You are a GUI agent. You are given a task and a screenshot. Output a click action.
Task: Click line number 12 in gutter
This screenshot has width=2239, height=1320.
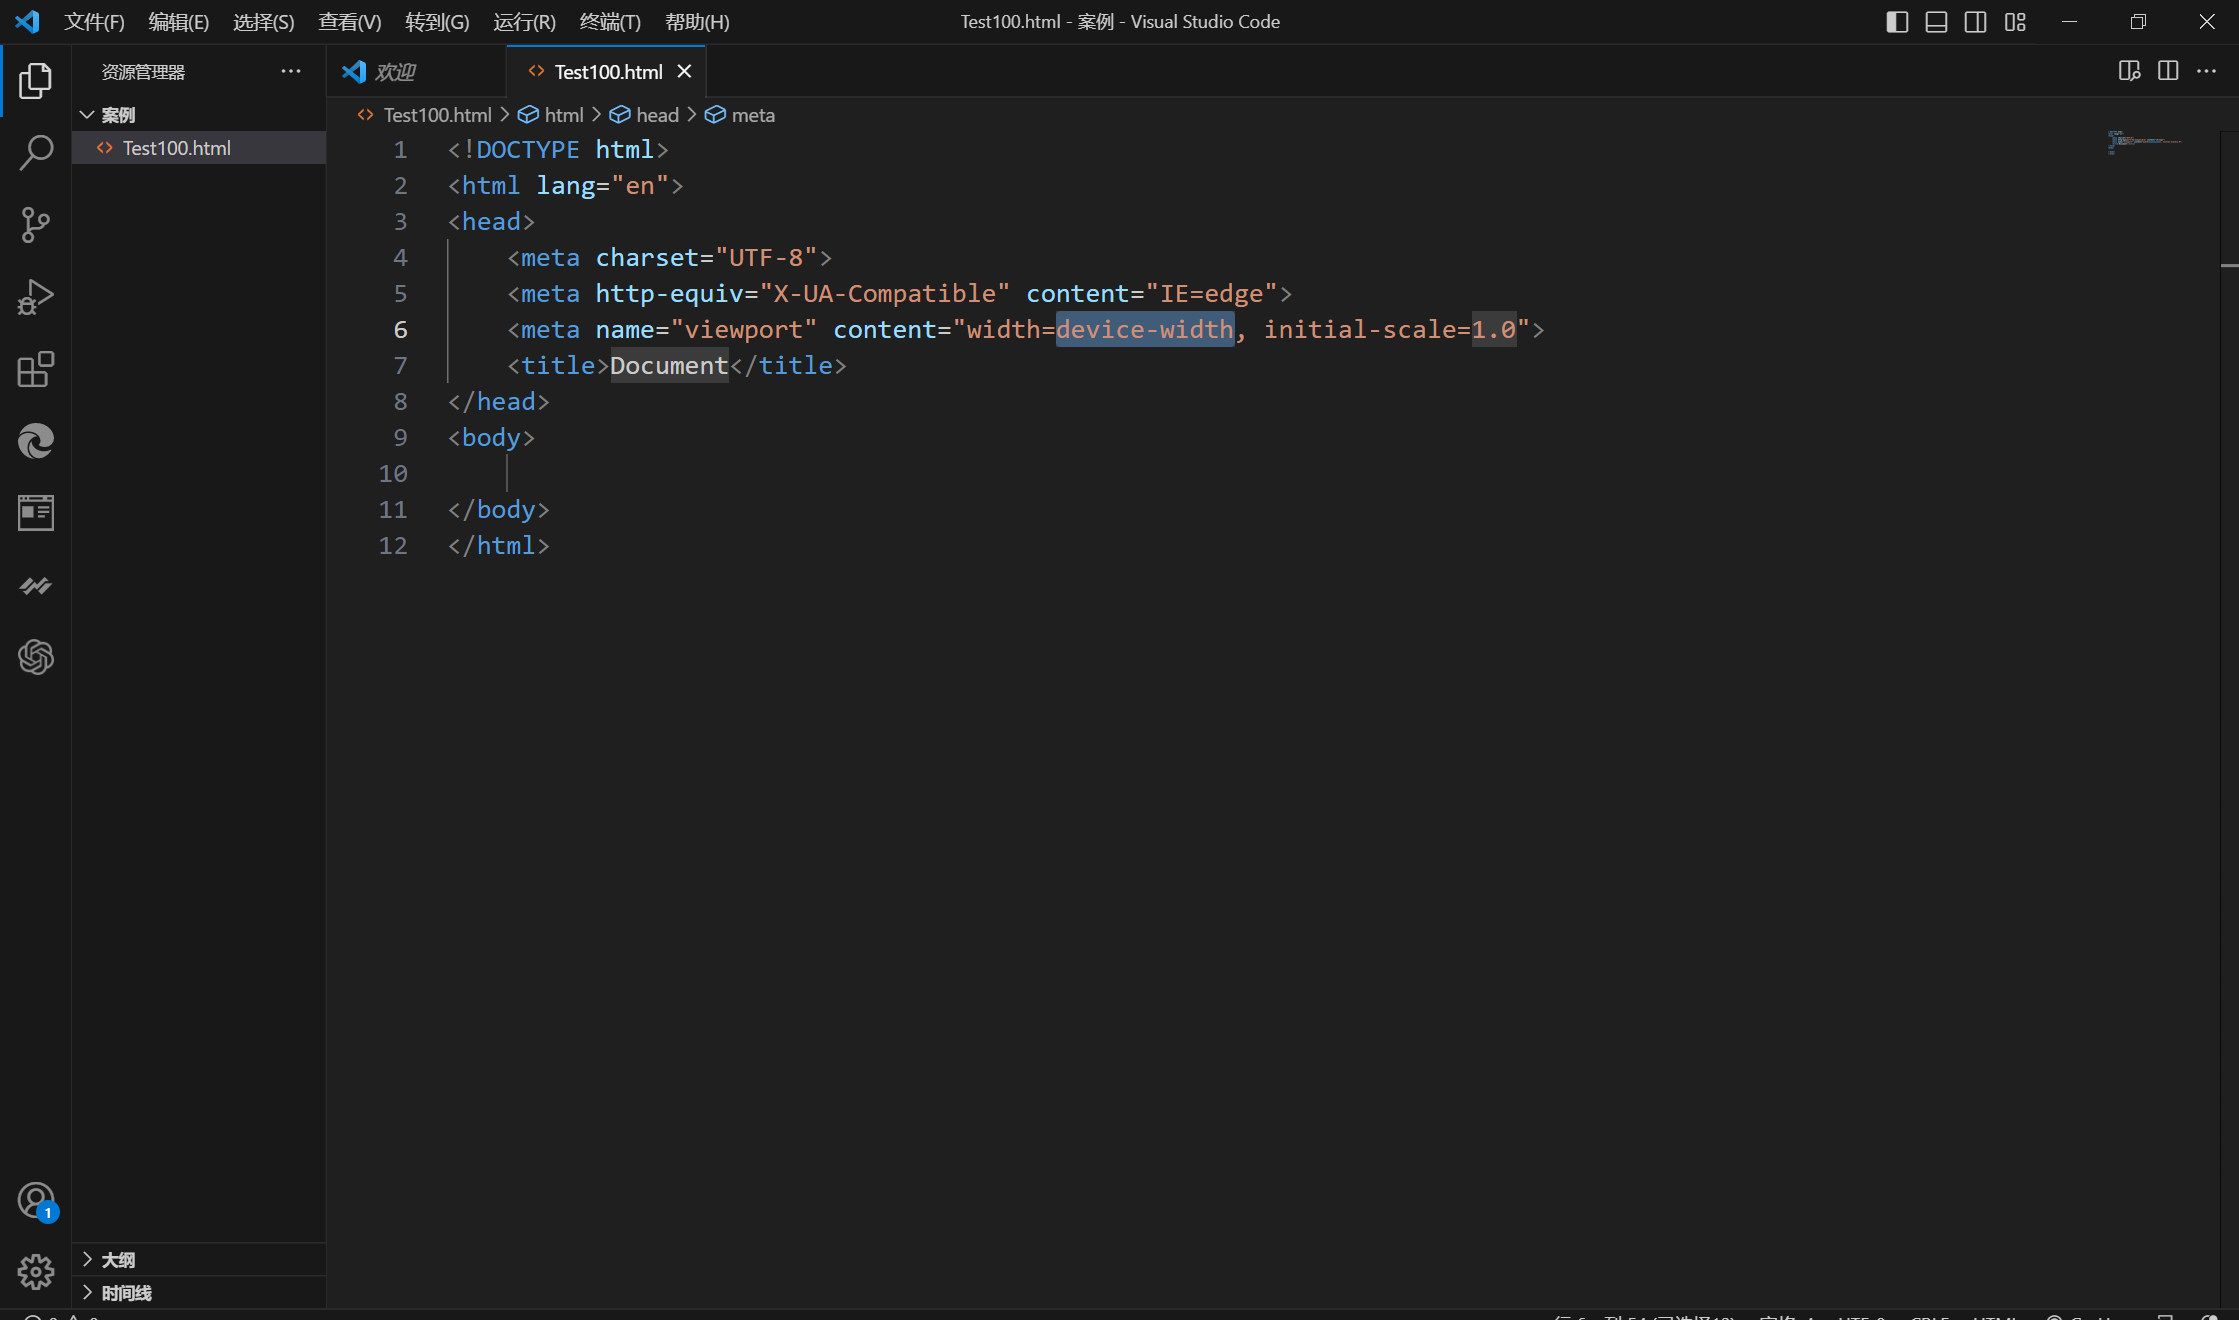pyautogui.click(x=393, y=545)
